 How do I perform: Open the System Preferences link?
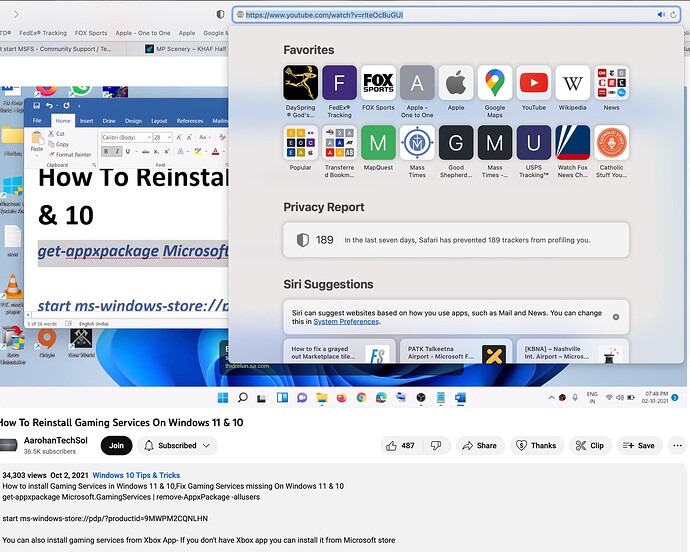coord(346,321)
